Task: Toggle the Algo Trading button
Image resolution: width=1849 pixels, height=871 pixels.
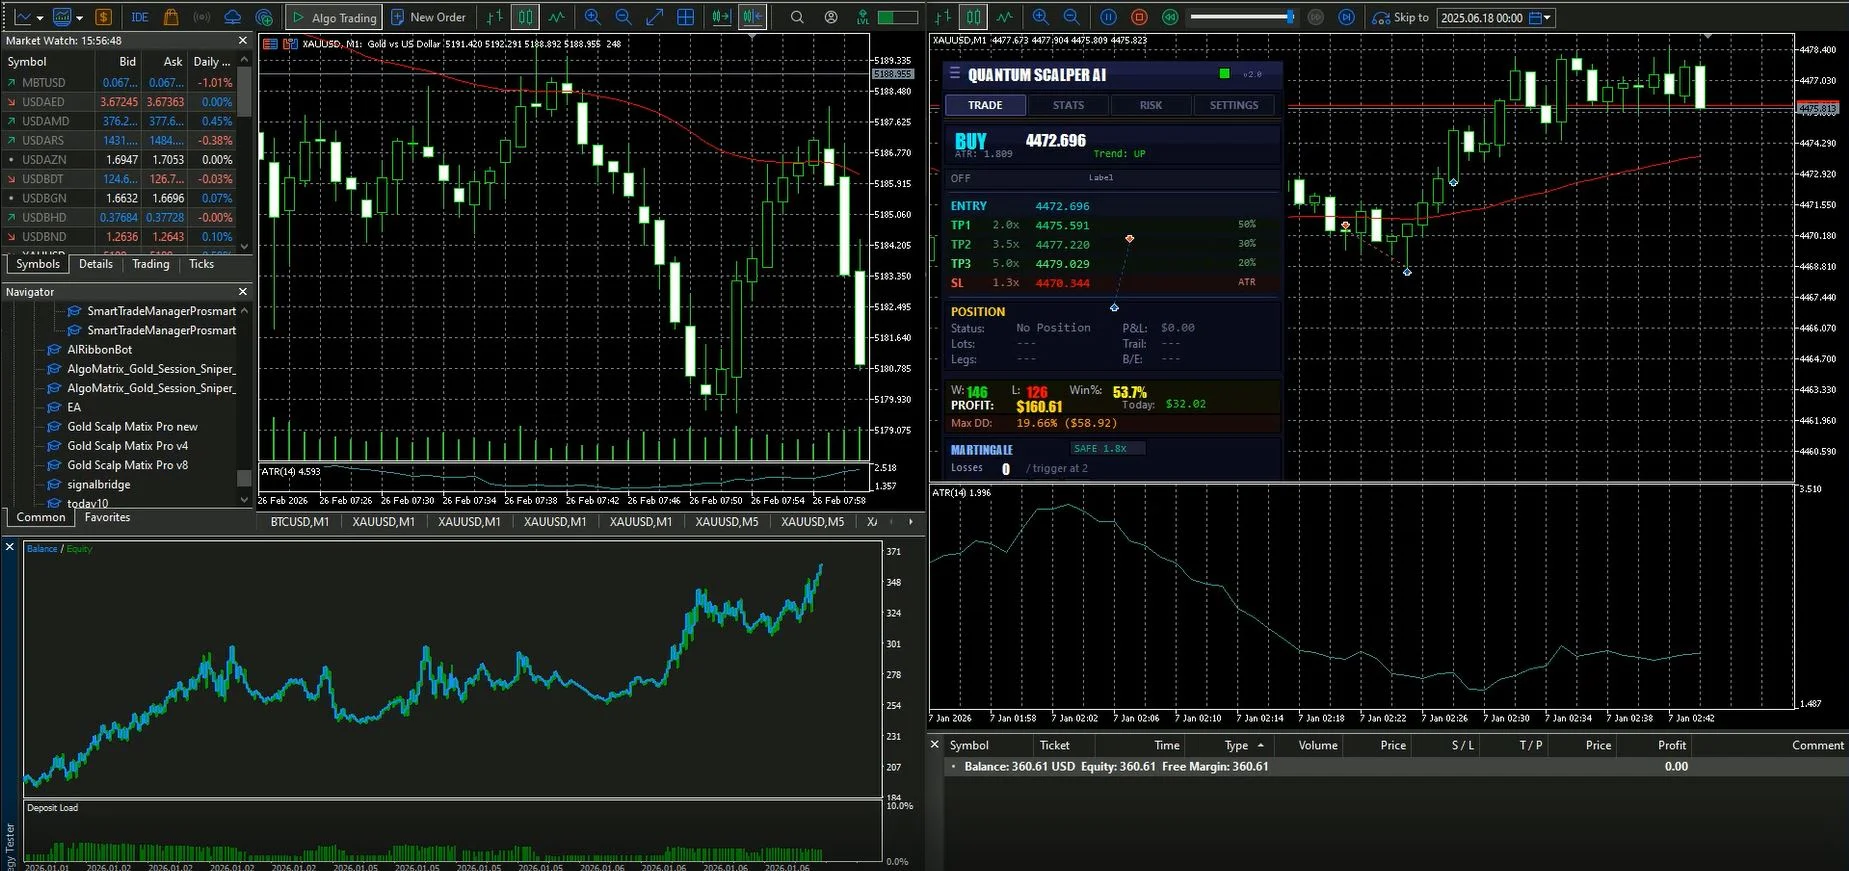Action: (x=333, y=17)
